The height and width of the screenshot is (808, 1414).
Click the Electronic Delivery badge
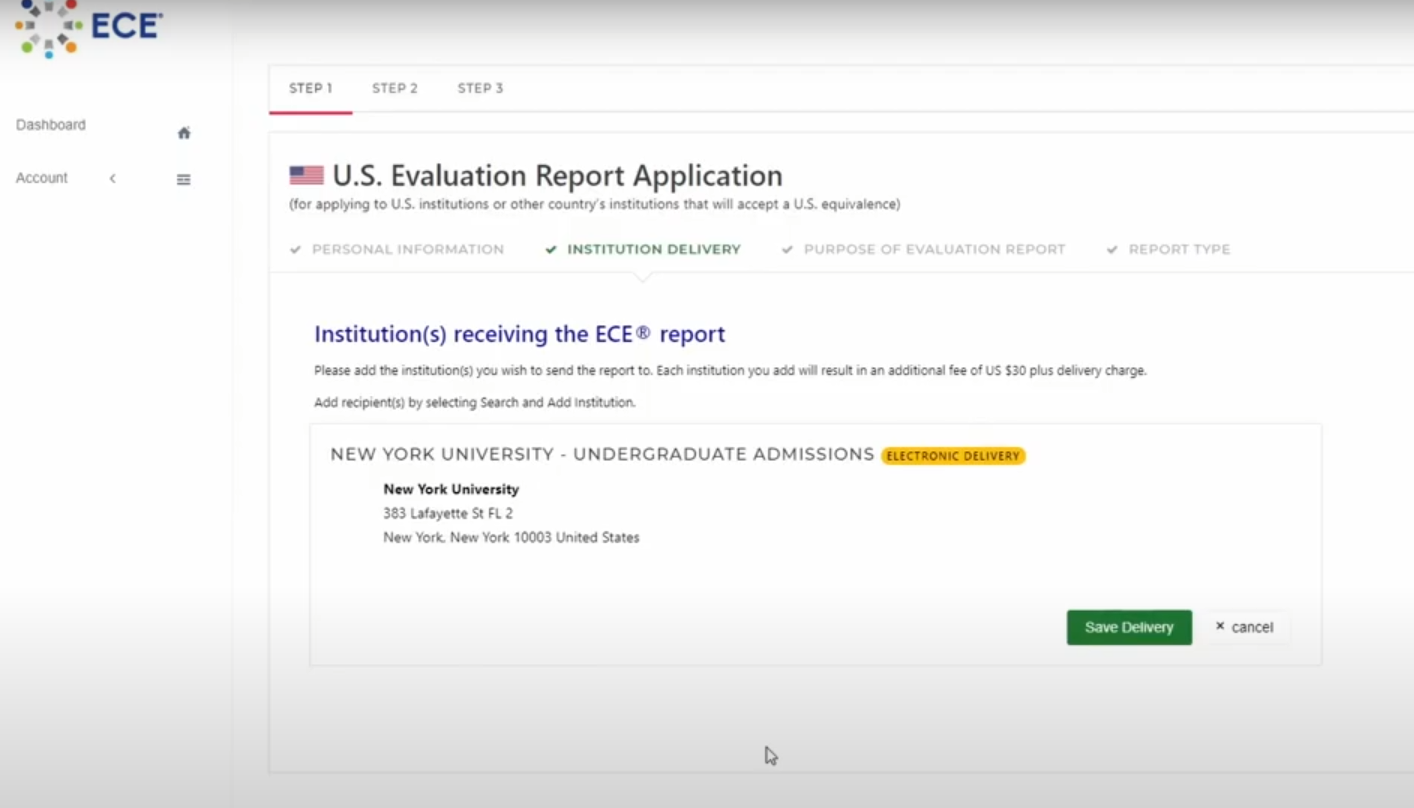pyautogui.click(x=953, y=456)
